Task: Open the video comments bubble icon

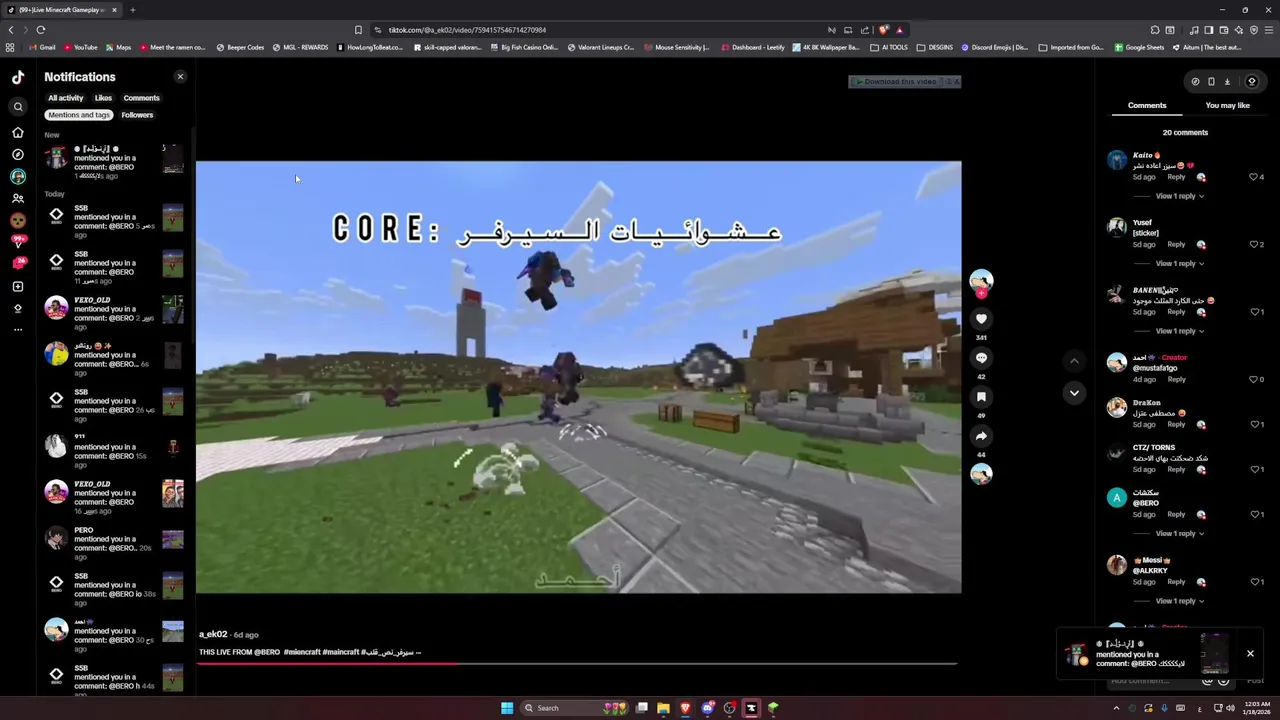Action: tap(981, 358)
